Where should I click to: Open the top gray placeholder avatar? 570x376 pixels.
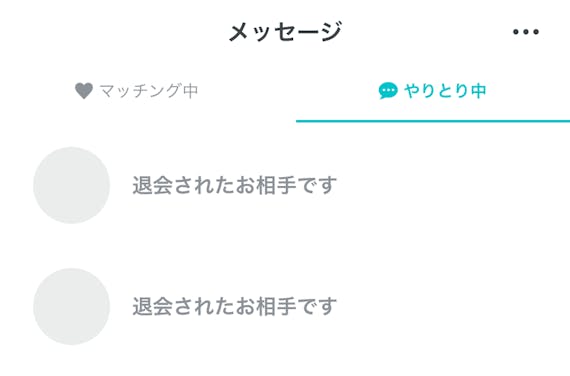click(x=72, y=185)
